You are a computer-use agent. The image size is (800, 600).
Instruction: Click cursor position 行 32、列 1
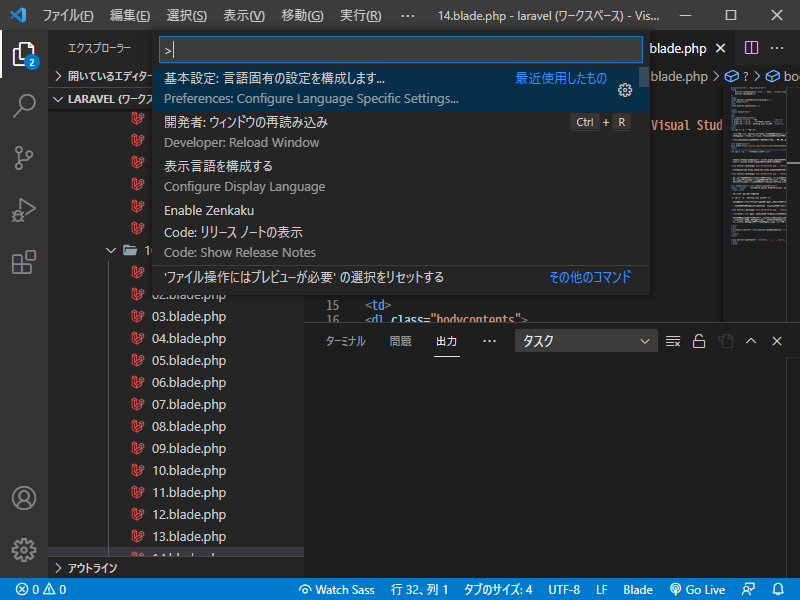tap(419, 590)
